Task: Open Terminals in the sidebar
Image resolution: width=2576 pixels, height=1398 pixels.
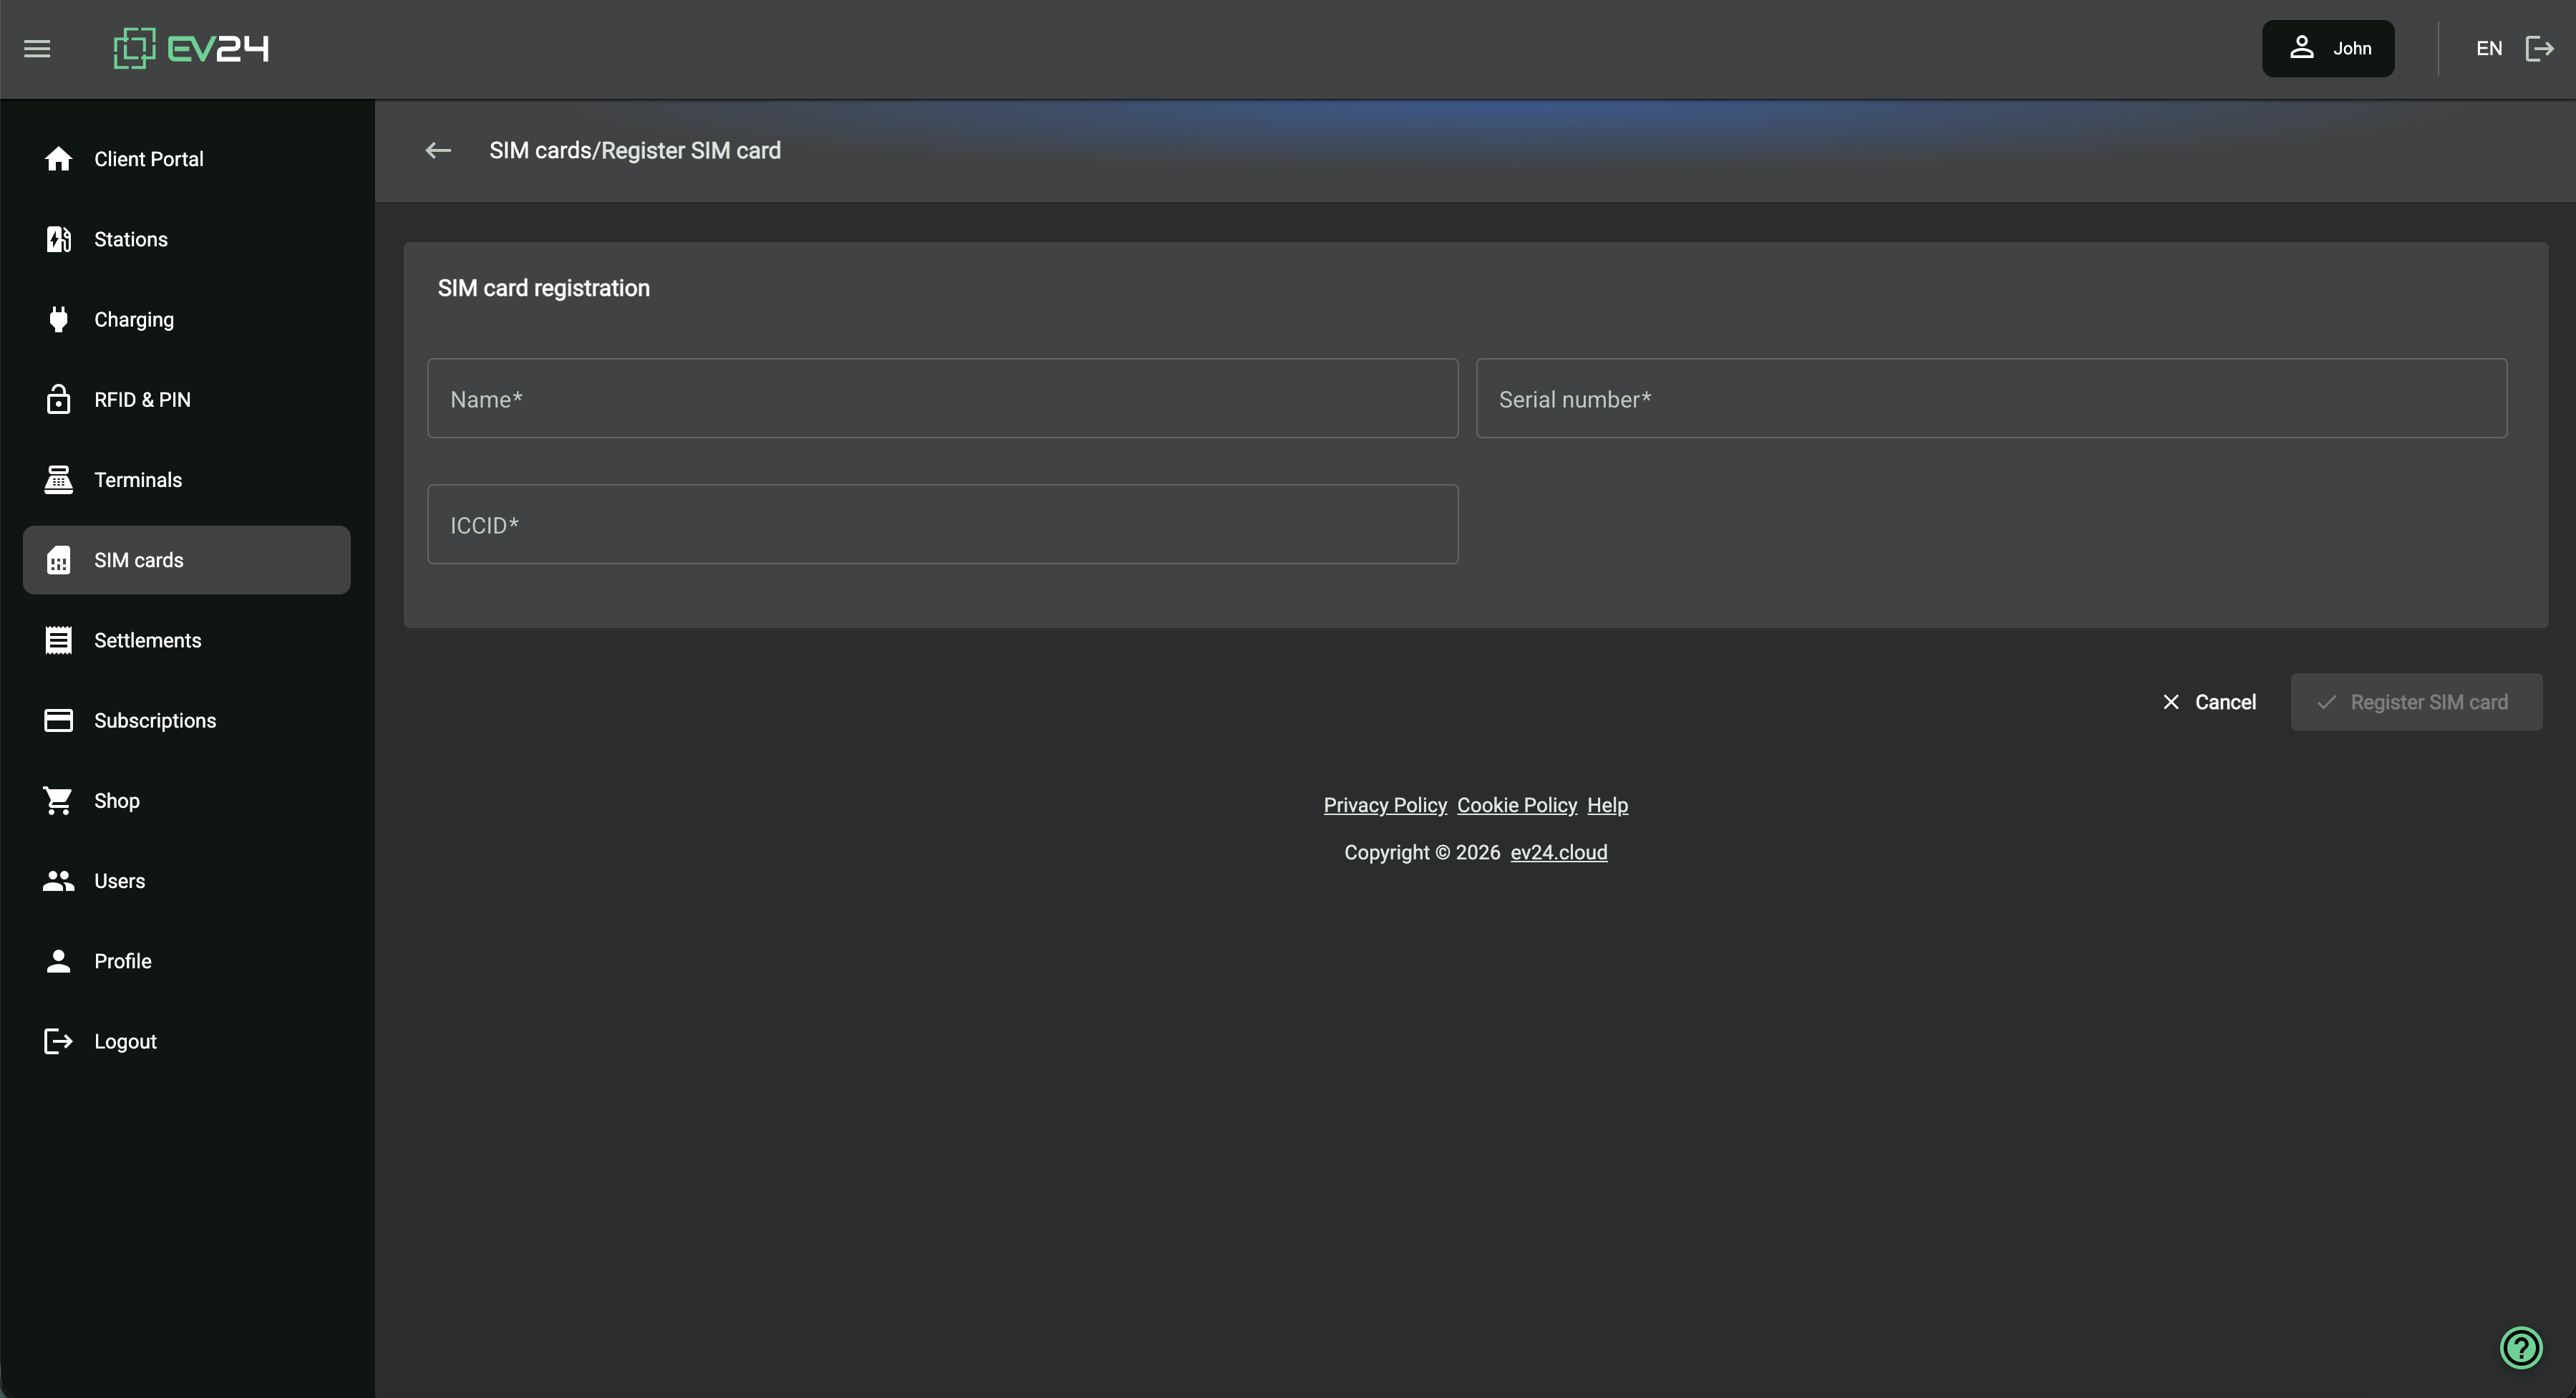Action: (x=138, y=480)
